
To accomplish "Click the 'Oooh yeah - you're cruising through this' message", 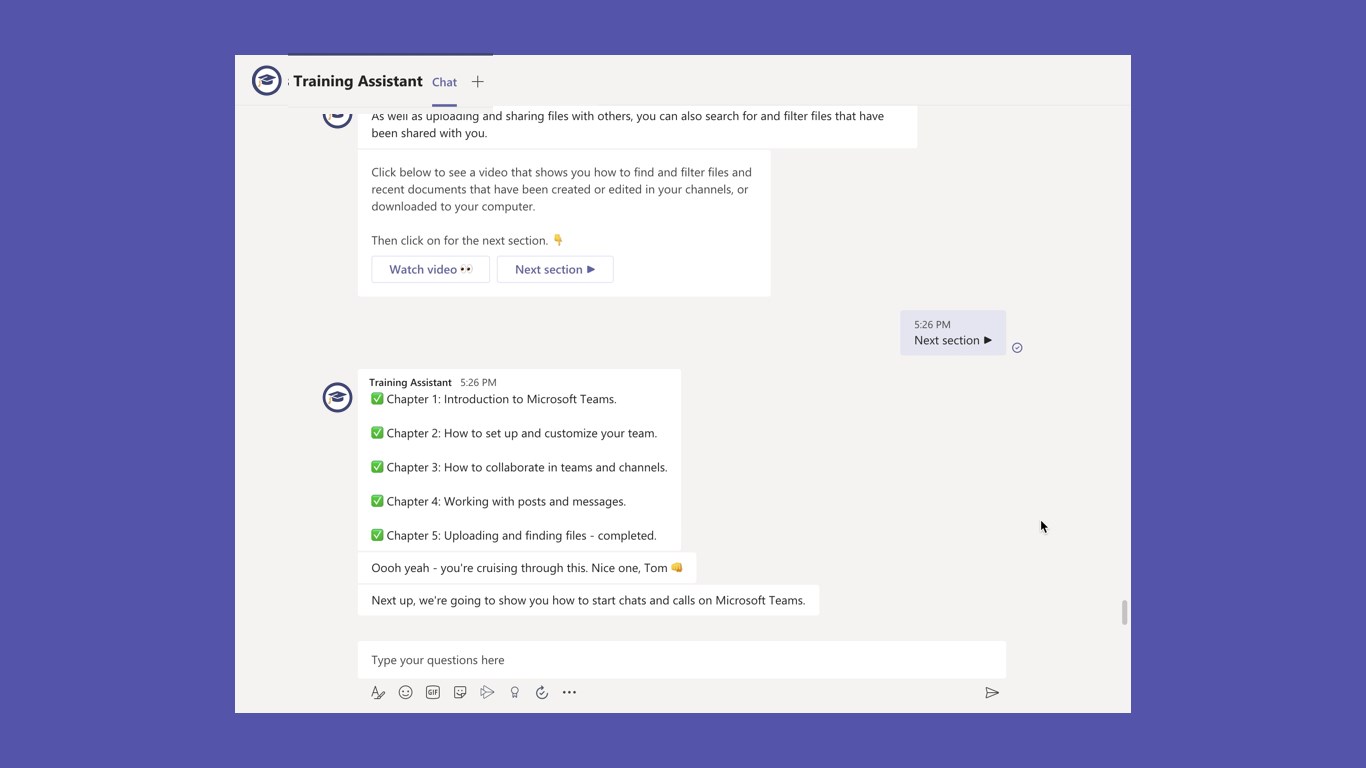I will [527, 568].
